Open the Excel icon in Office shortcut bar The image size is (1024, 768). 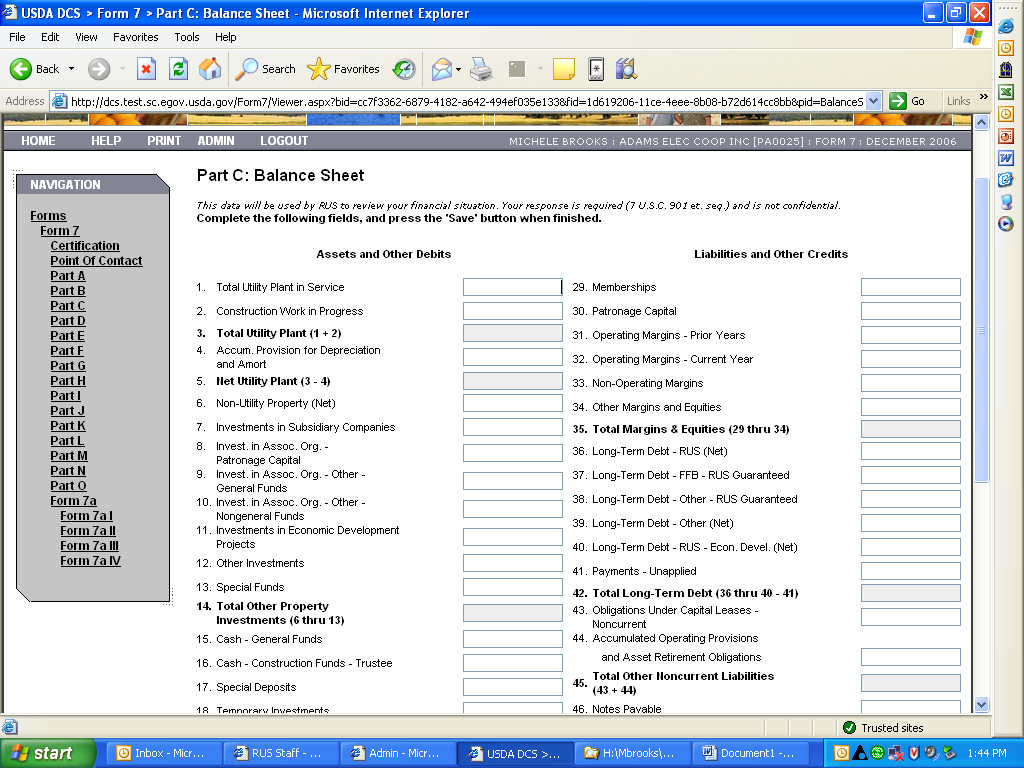click(x=1006, y=92)
